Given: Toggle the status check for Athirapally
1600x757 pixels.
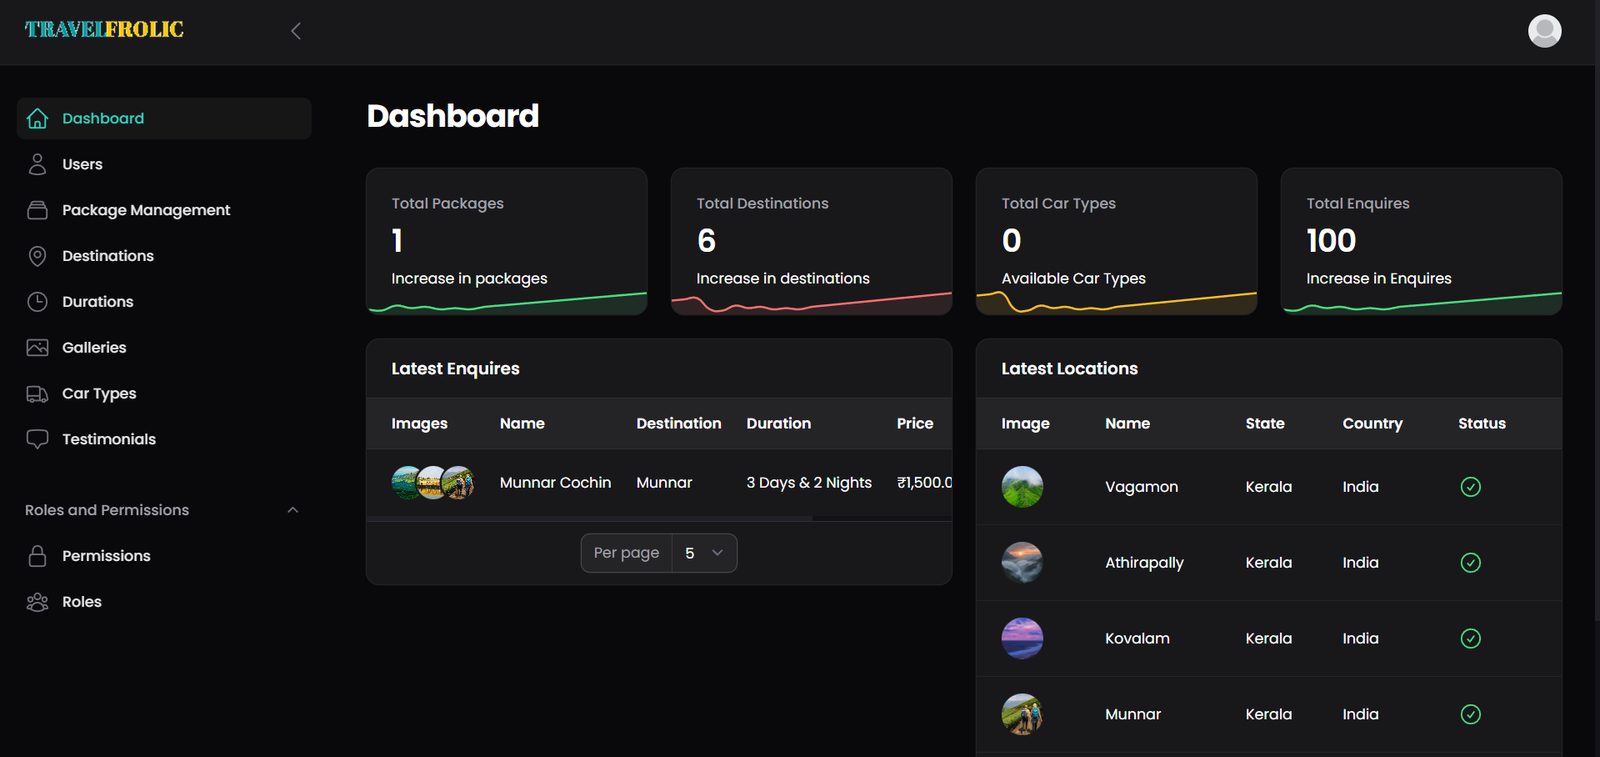Looking at the screenshot, I should click(x=1470, y=563).
